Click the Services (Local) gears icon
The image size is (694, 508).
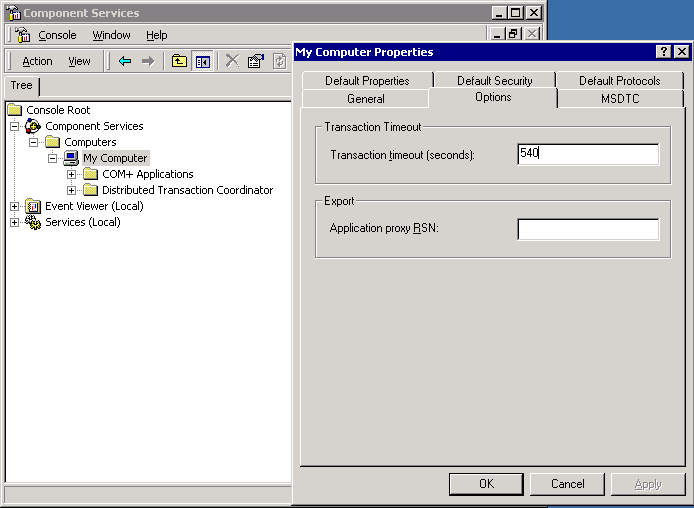pos(33,222)
